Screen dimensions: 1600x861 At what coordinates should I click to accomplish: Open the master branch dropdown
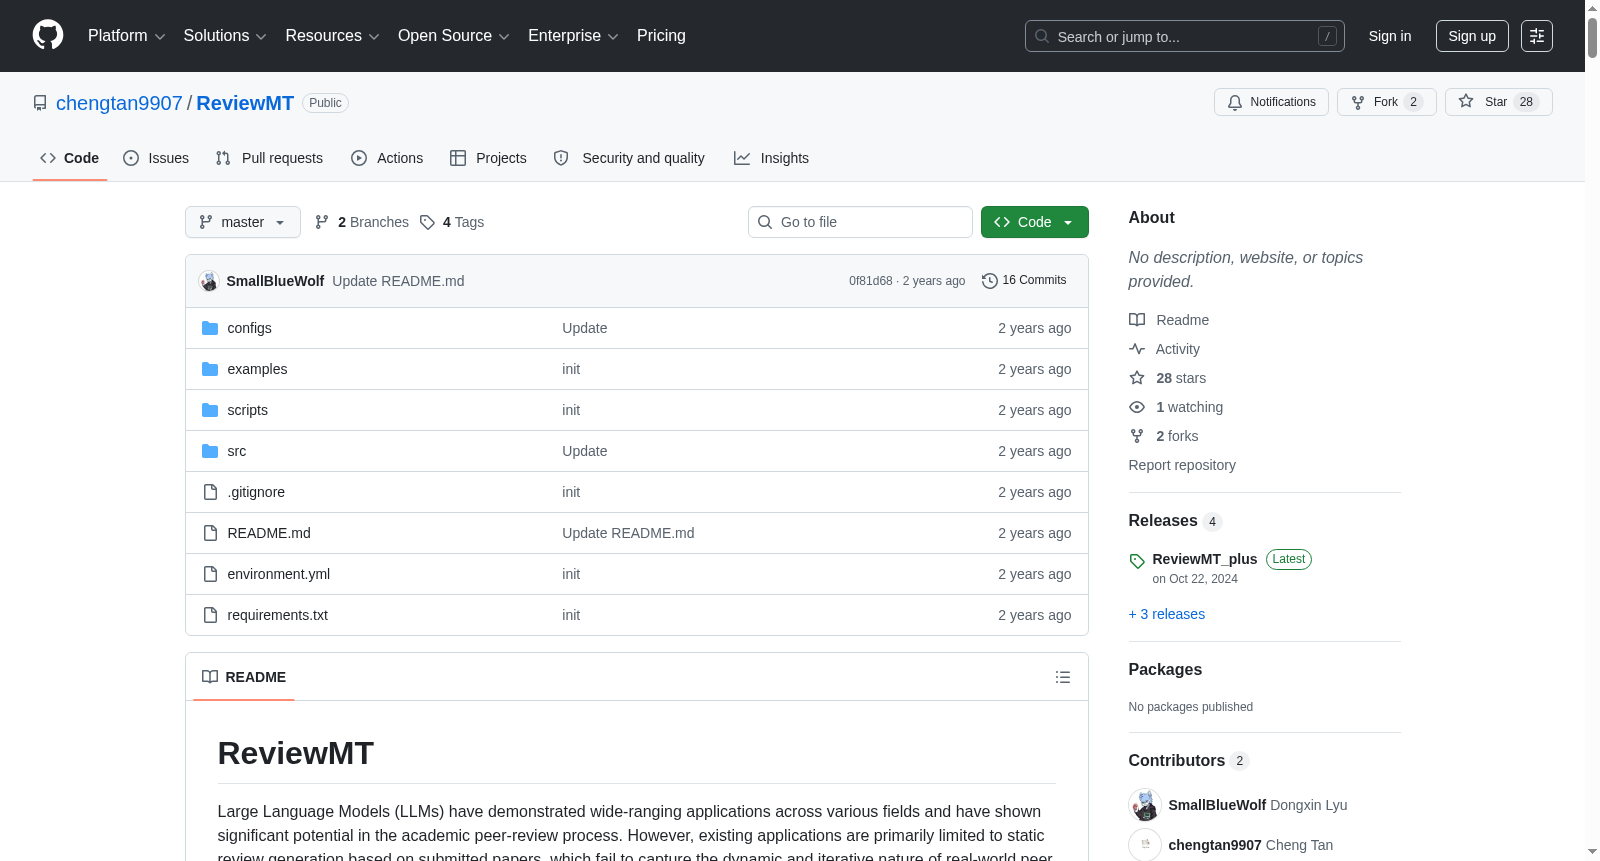(x=243, y=222)
